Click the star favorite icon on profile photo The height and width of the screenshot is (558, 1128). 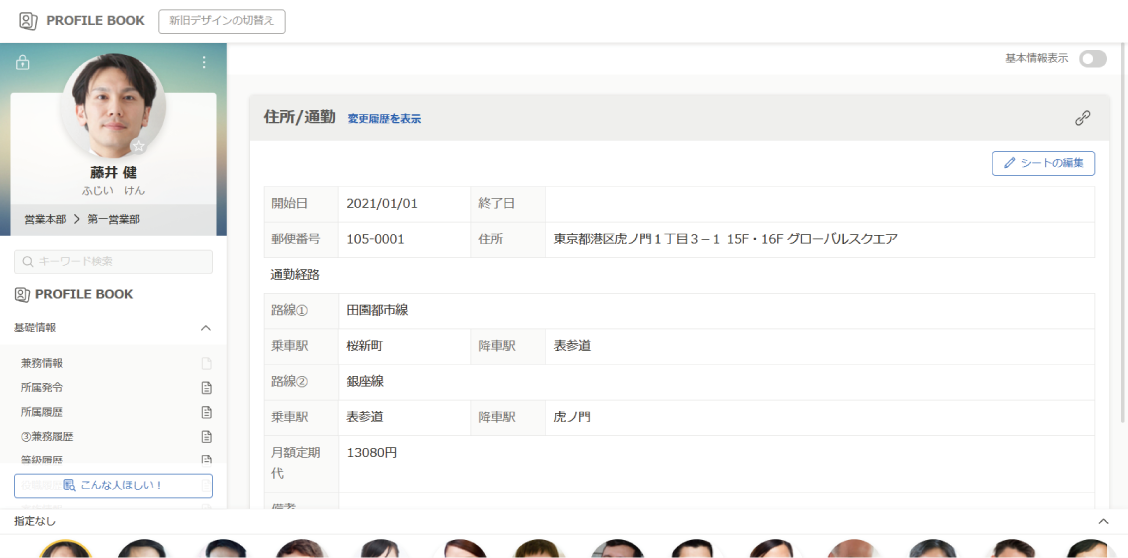(x=139, y=147)
